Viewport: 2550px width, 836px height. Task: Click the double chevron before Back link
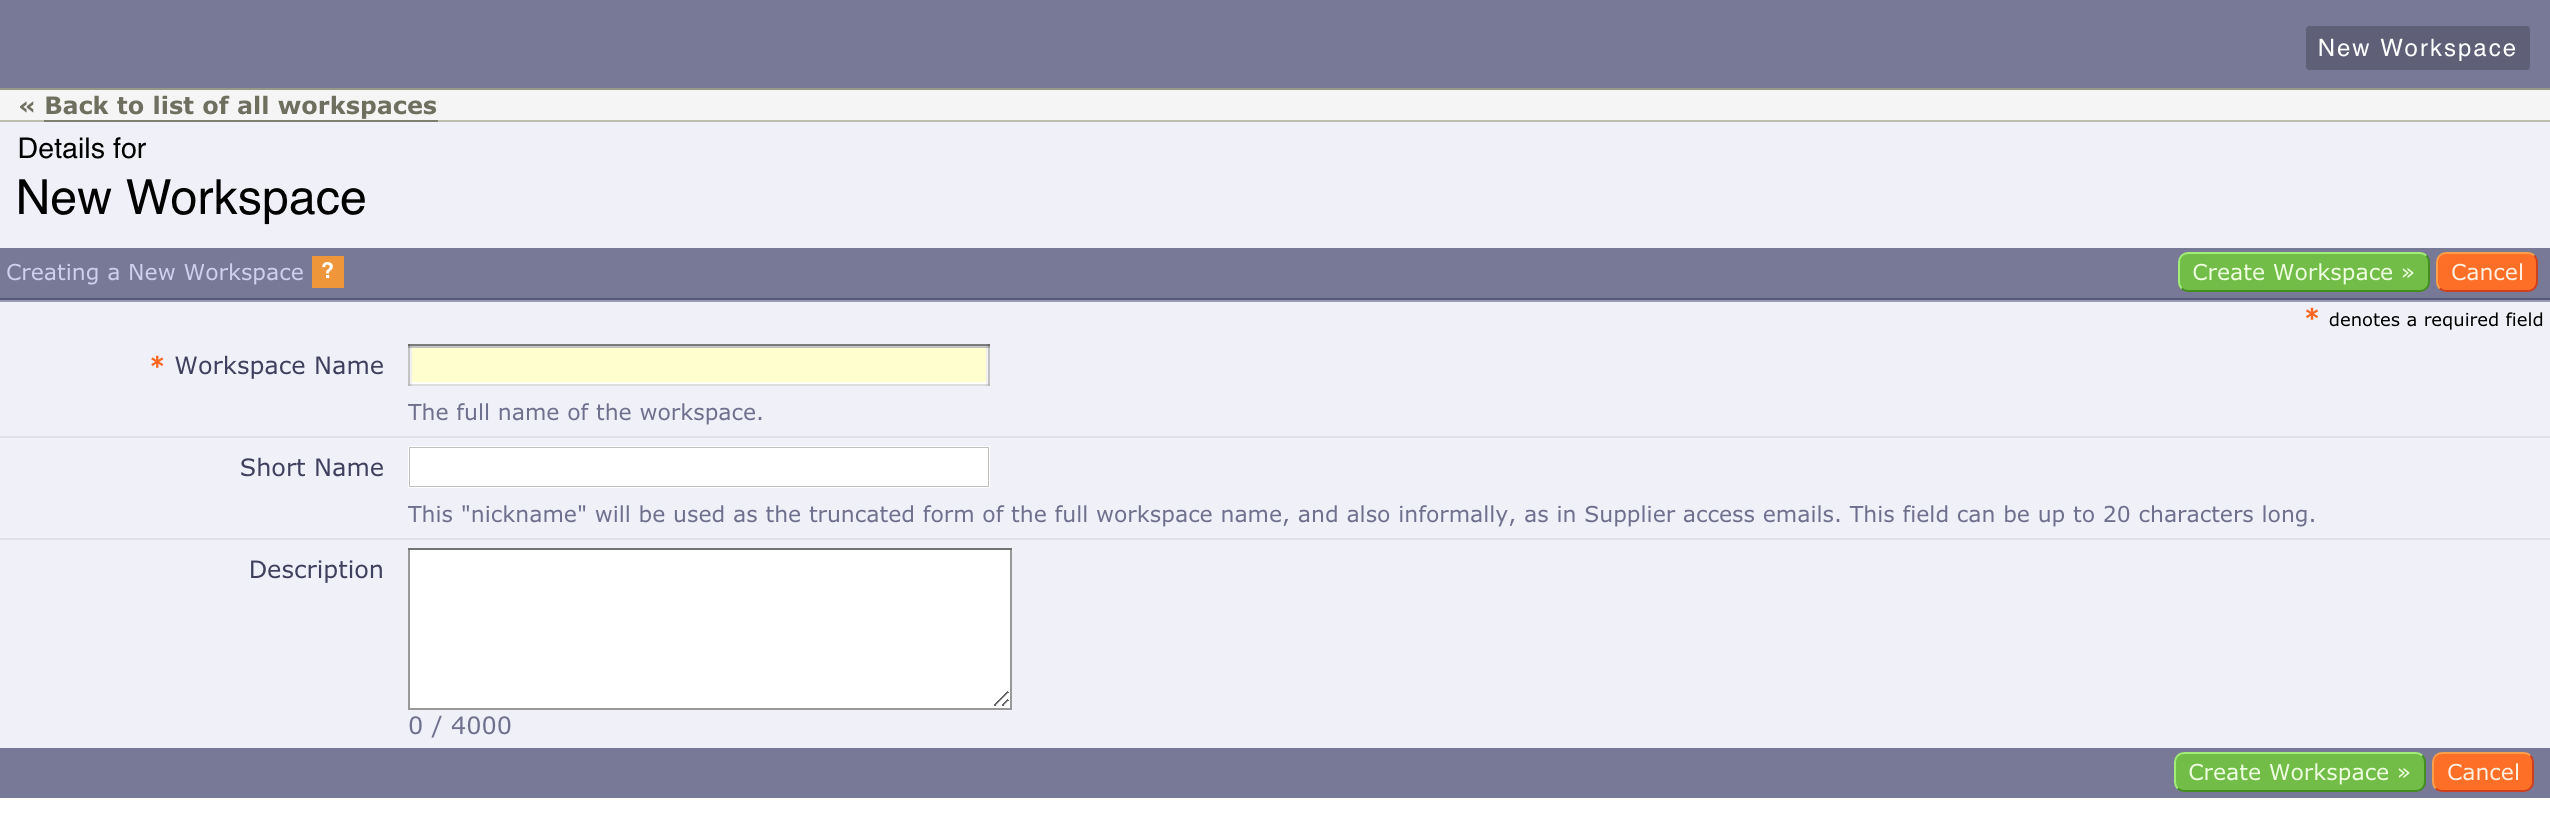(27, 106)
